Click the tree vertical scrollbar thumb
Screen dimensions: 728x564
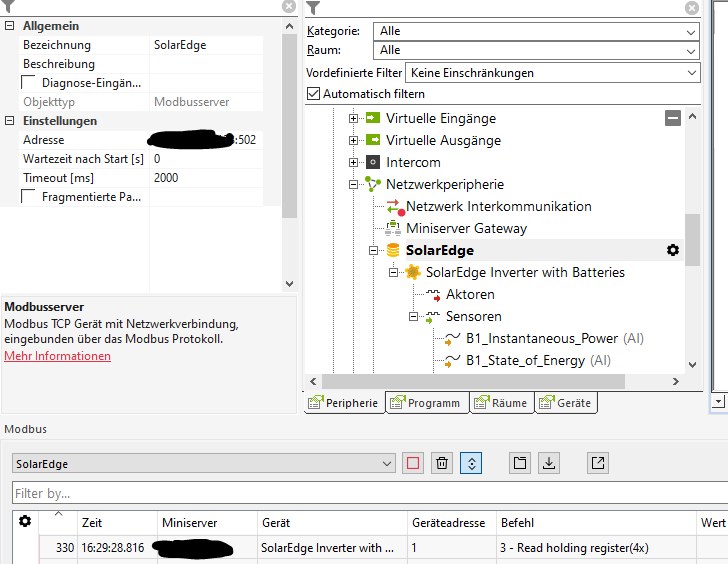point(692,240)
